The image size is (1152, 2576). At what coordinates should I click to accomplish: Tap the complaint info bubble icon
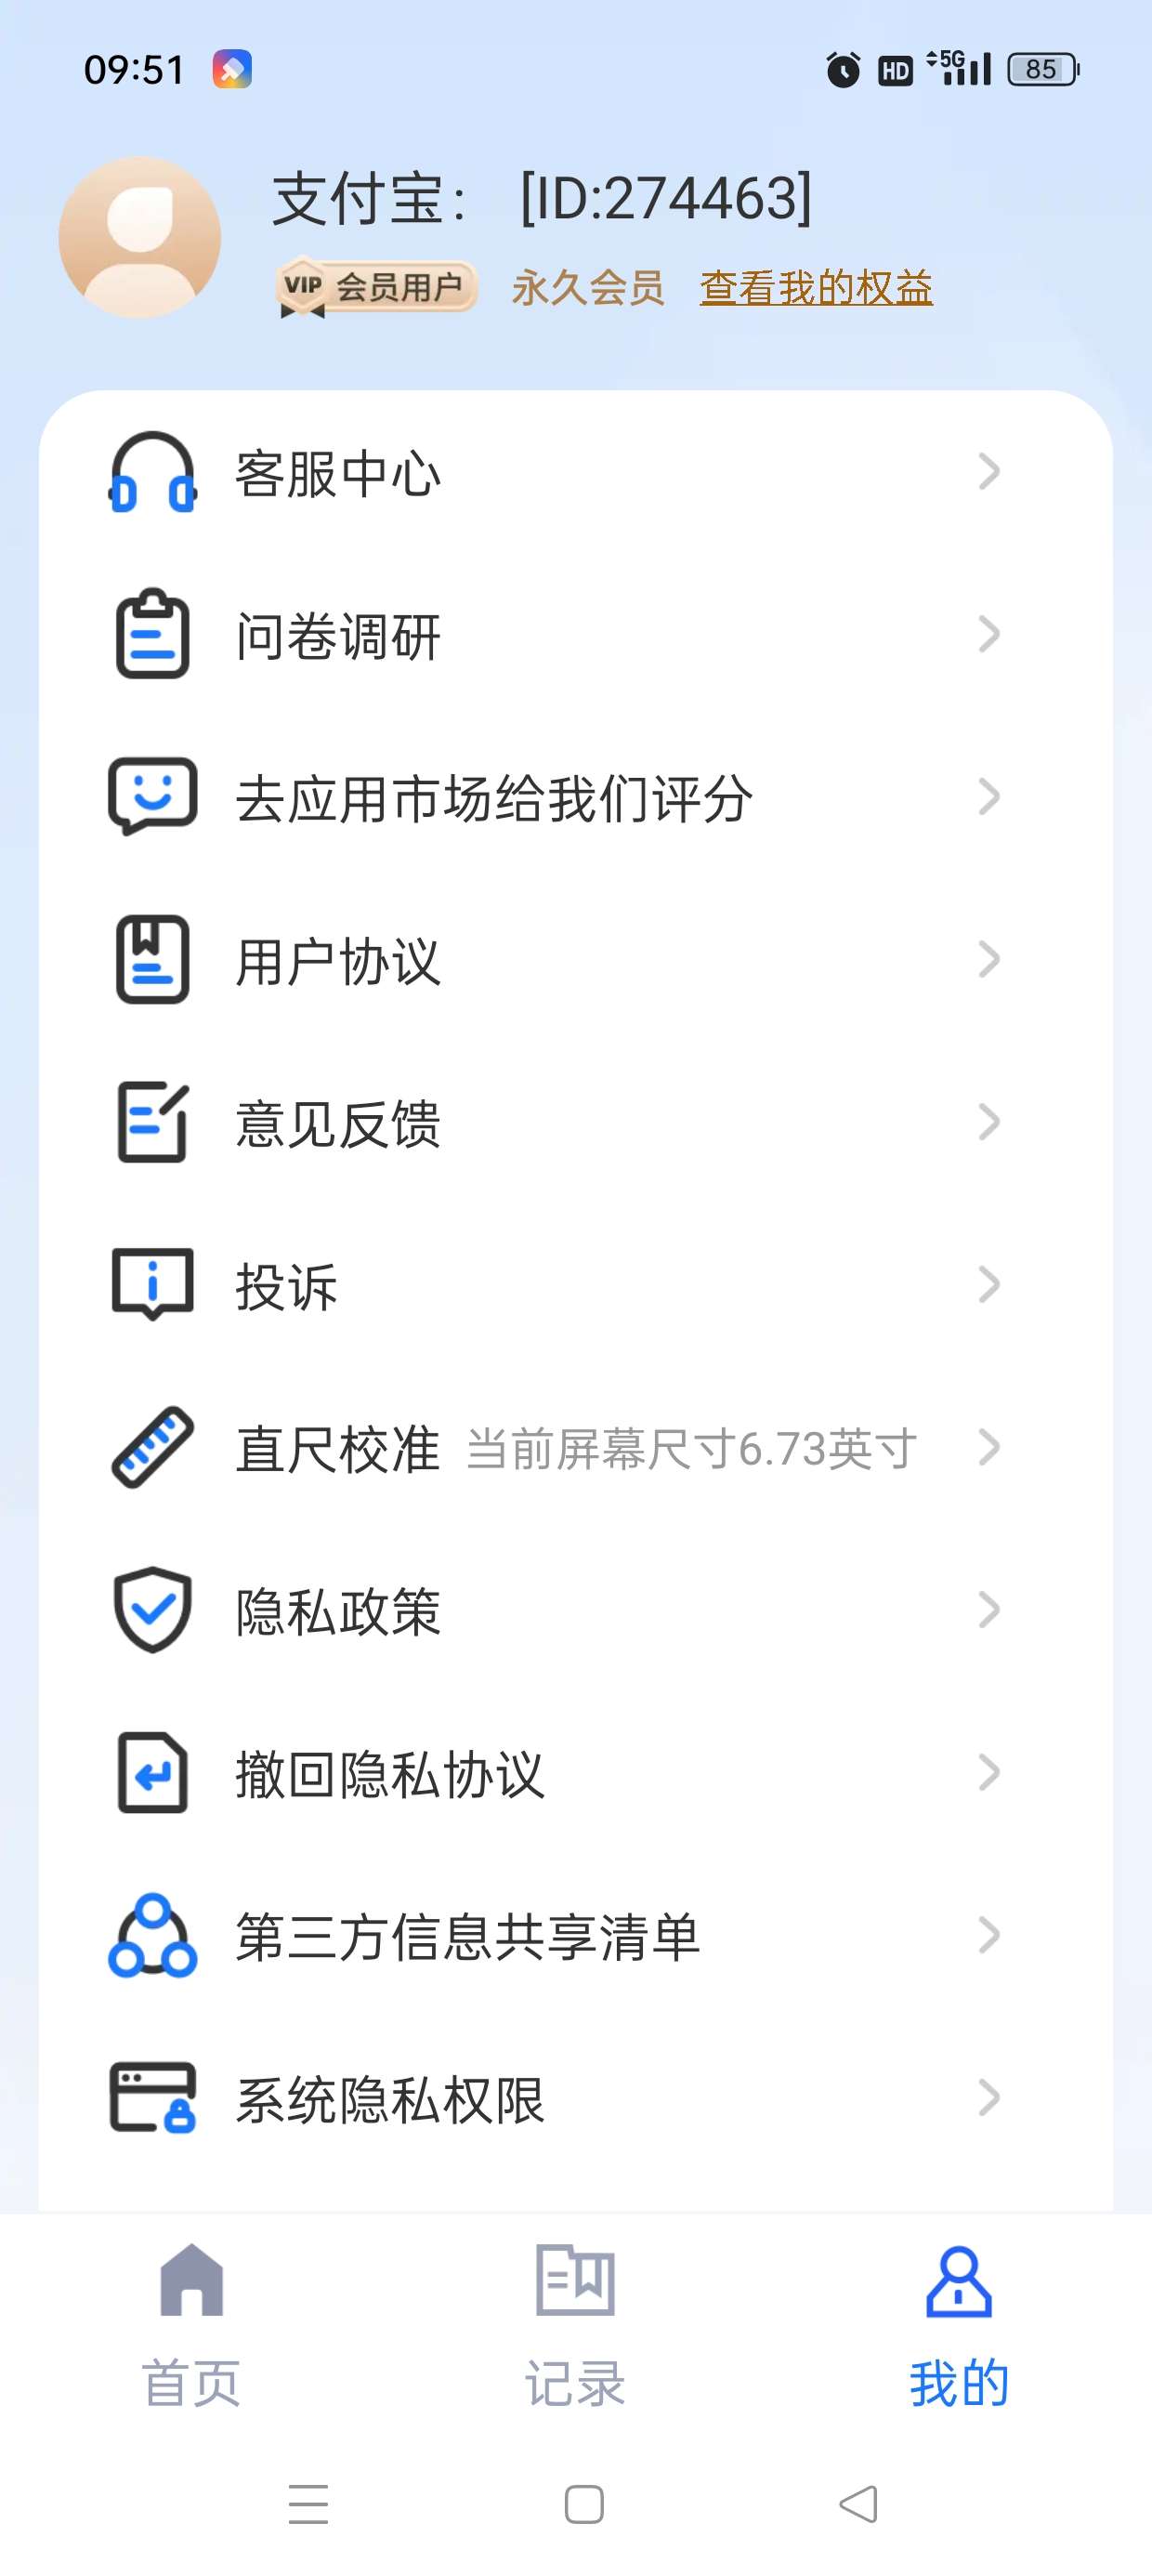152,1284
